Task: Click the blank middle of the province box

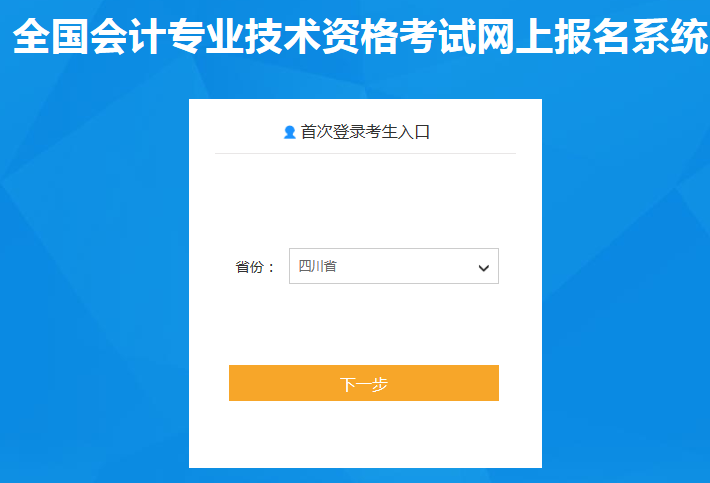Action: click(x=408, y=266)
